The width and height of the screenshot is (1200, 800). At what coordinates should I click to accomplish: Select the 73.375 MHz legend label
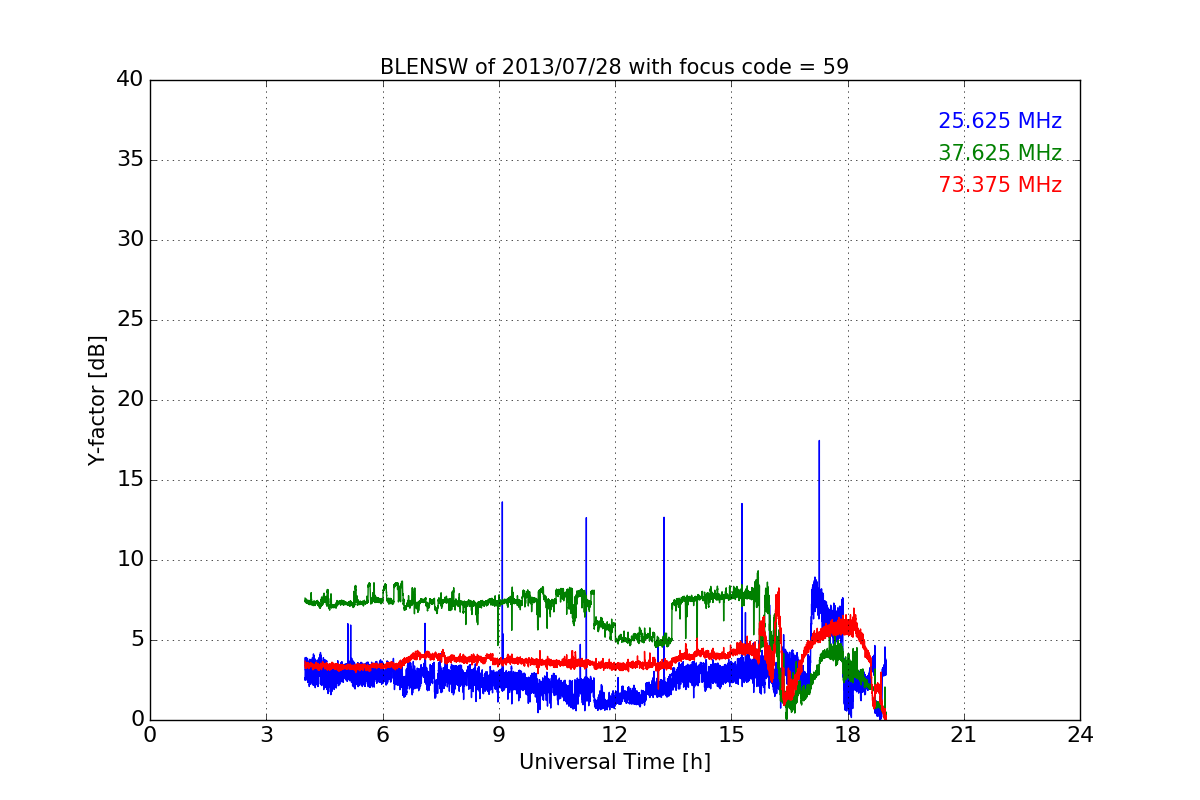[1000, 185]
